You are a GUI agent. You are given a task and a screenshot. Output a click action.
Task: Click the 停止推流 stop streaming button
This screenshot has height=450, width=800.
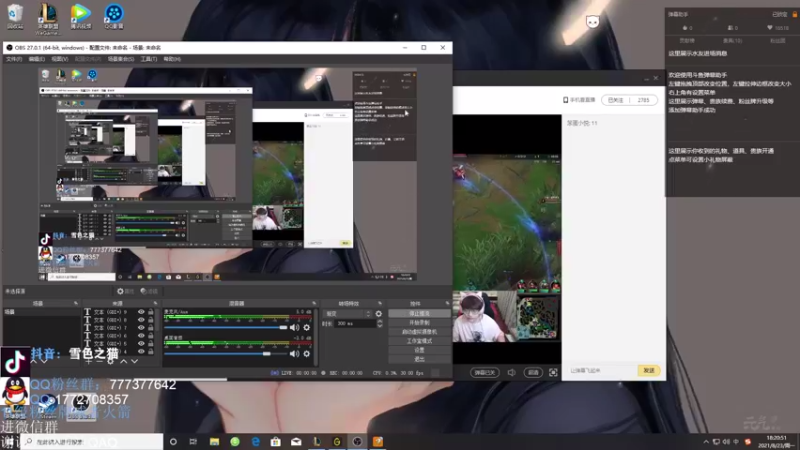[x=419, y=313]
